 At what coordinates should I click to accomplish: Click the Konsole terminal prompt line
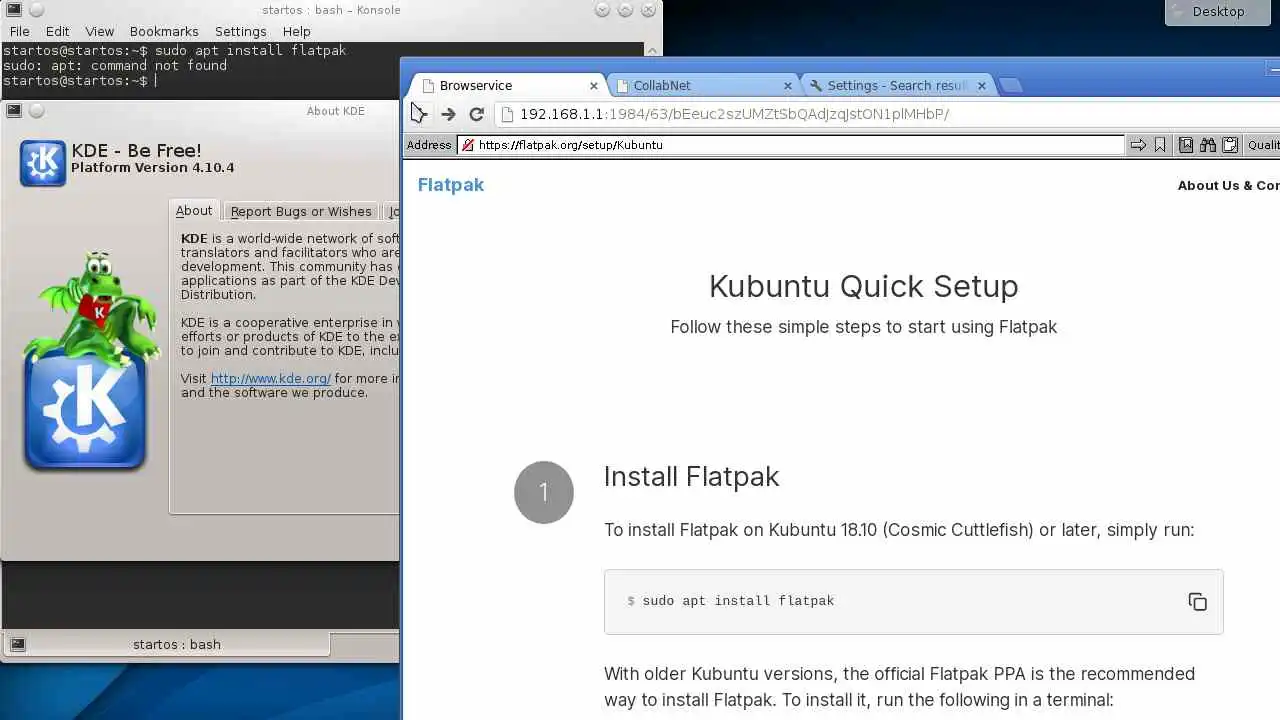(x=79, y=81)
